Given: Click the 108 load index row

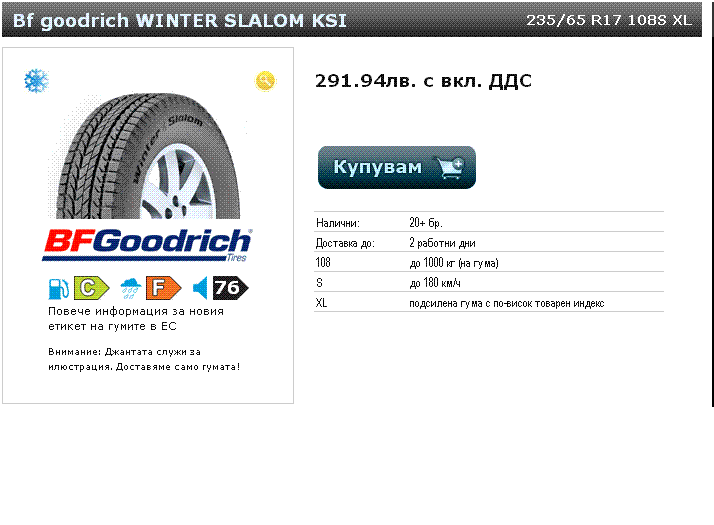Looking at the screenshot, I should tap(489, 262).
